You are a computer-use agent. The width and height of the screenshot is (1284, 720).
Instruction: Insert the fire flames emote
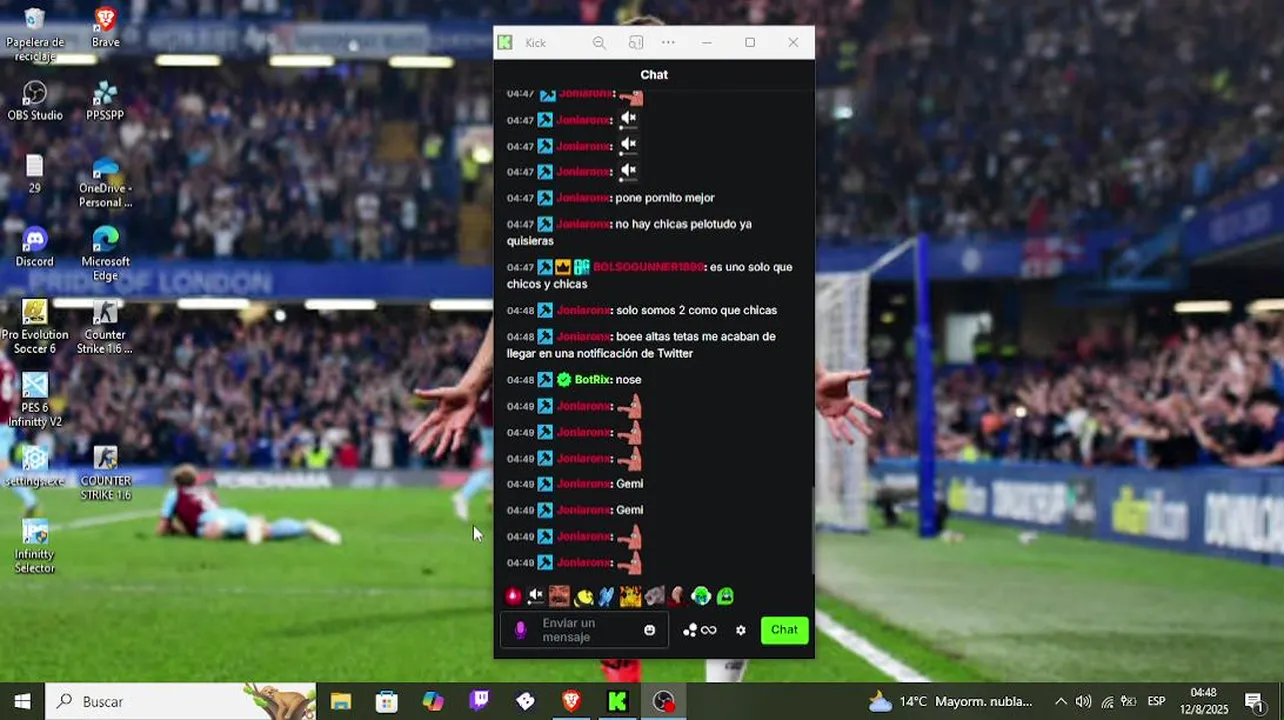click(630, 596)
